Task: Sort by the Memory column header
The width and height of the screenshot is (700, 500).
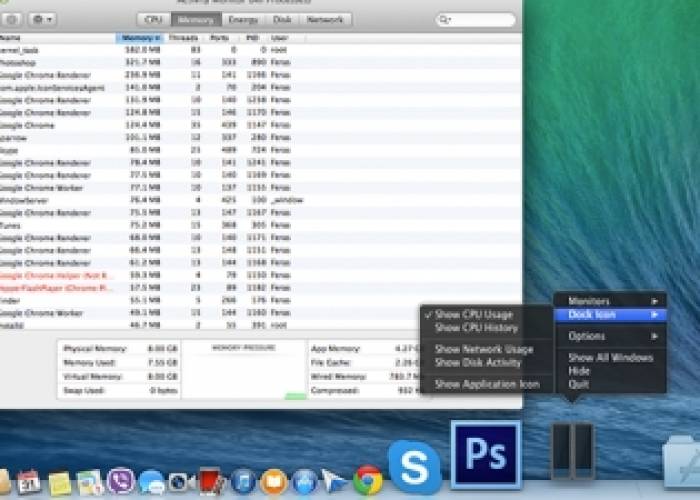Action: (140, 38)
